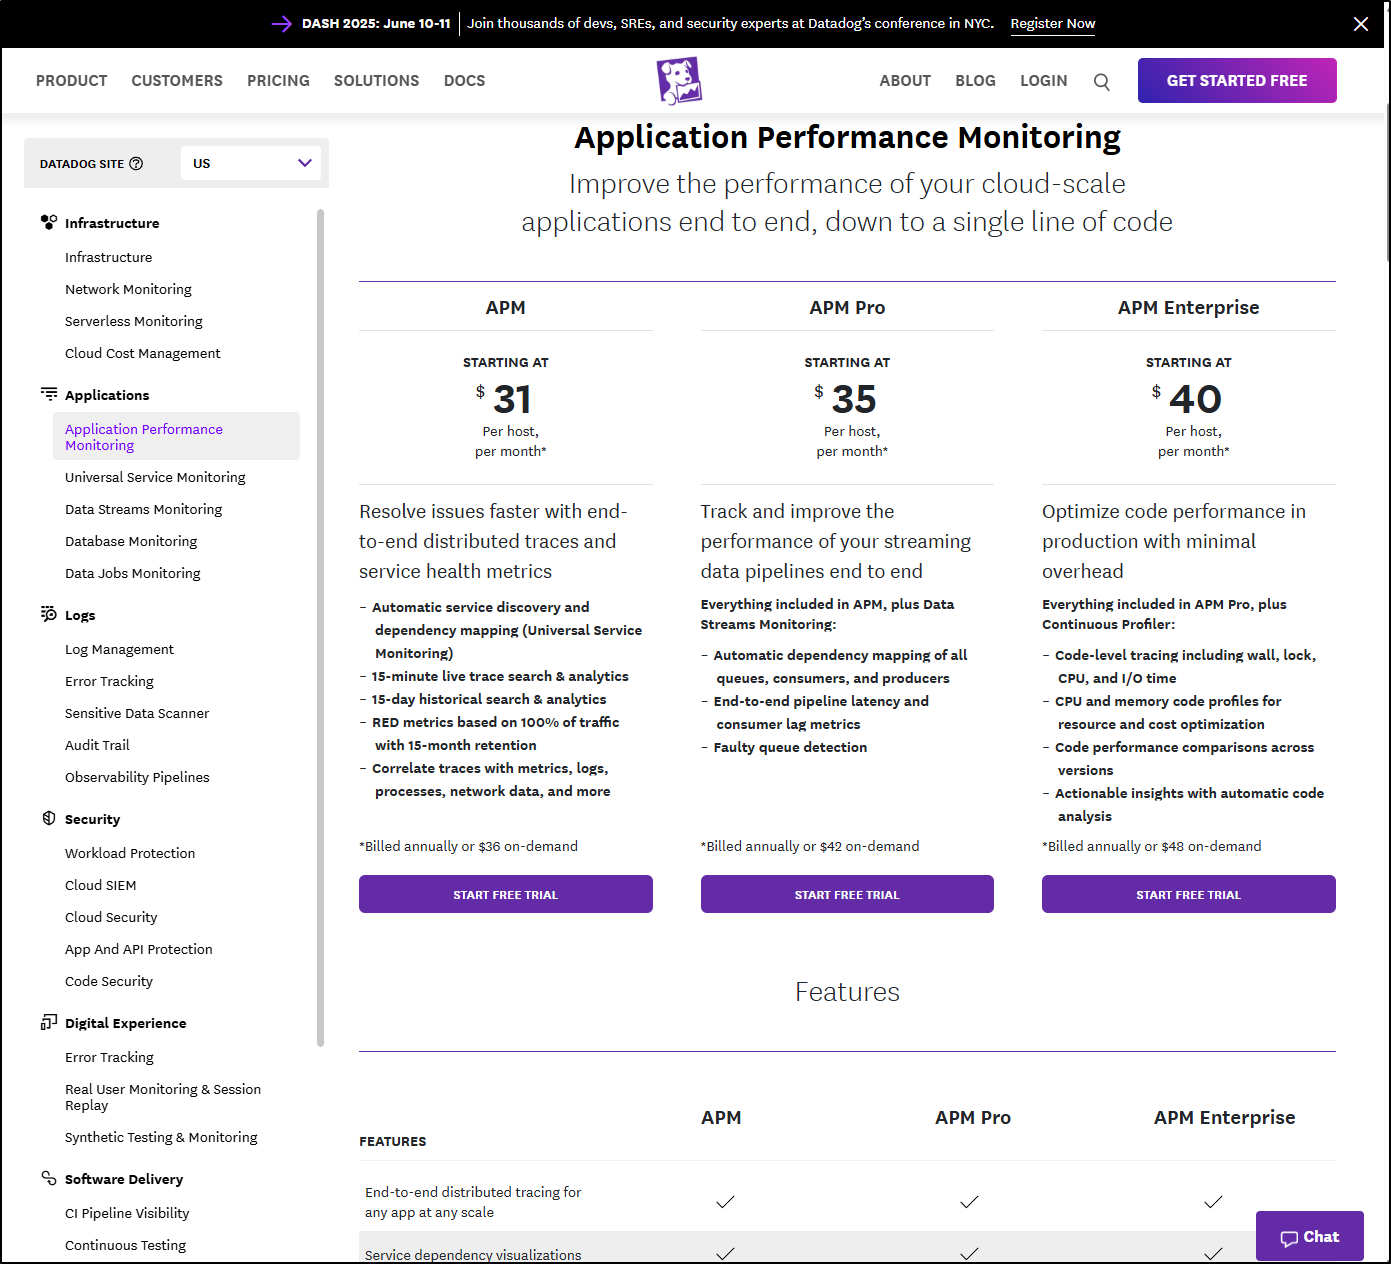1391x1264 pixels.
Task: Select App And API Protection
Action: [138, 949]
